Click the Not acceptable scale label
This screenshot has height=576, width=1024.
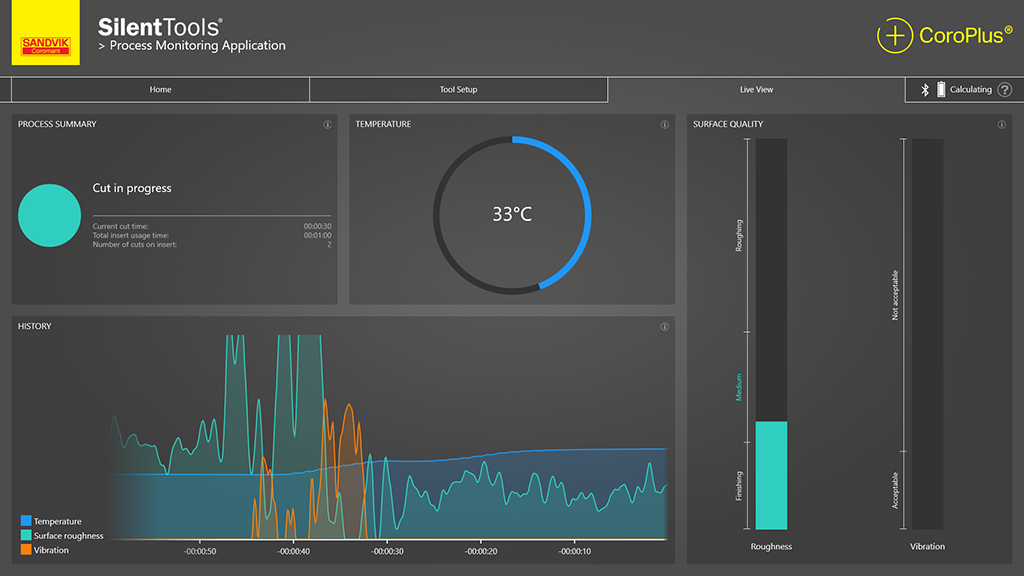click(895, 295)
